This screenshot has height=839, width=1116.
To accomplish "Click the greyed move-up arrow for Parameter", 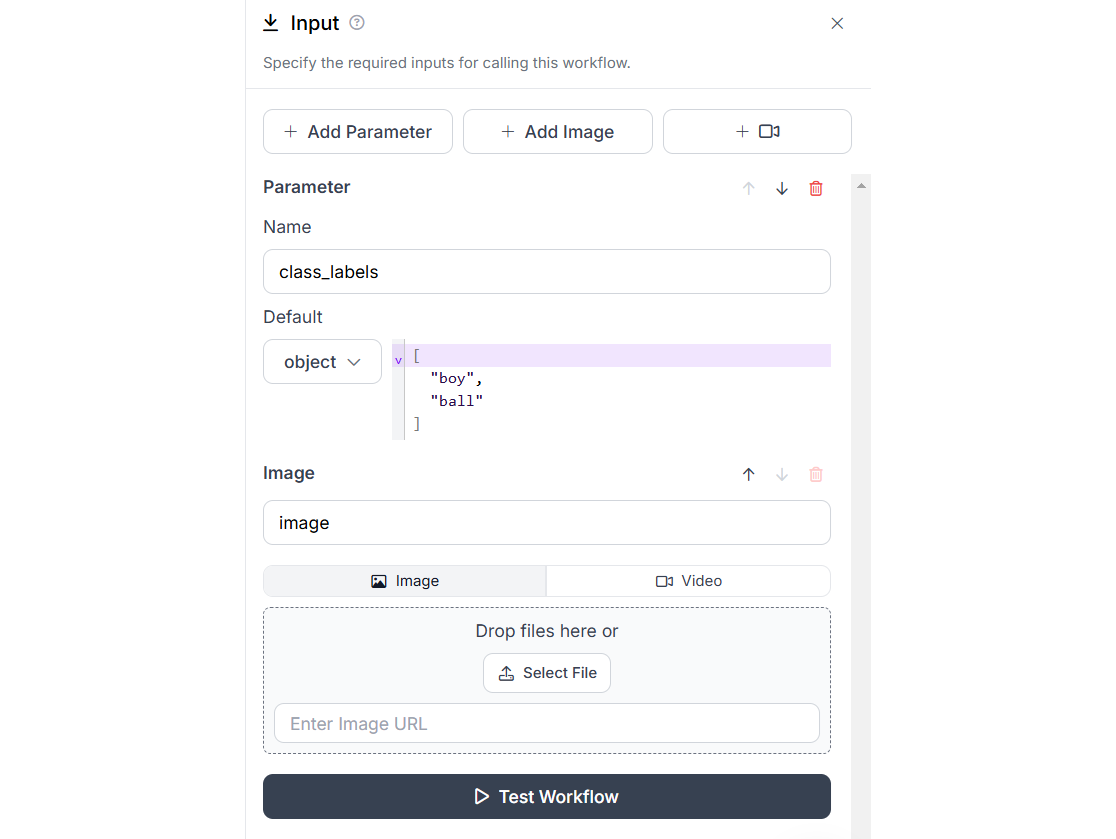I will click(x=748, y=189).
